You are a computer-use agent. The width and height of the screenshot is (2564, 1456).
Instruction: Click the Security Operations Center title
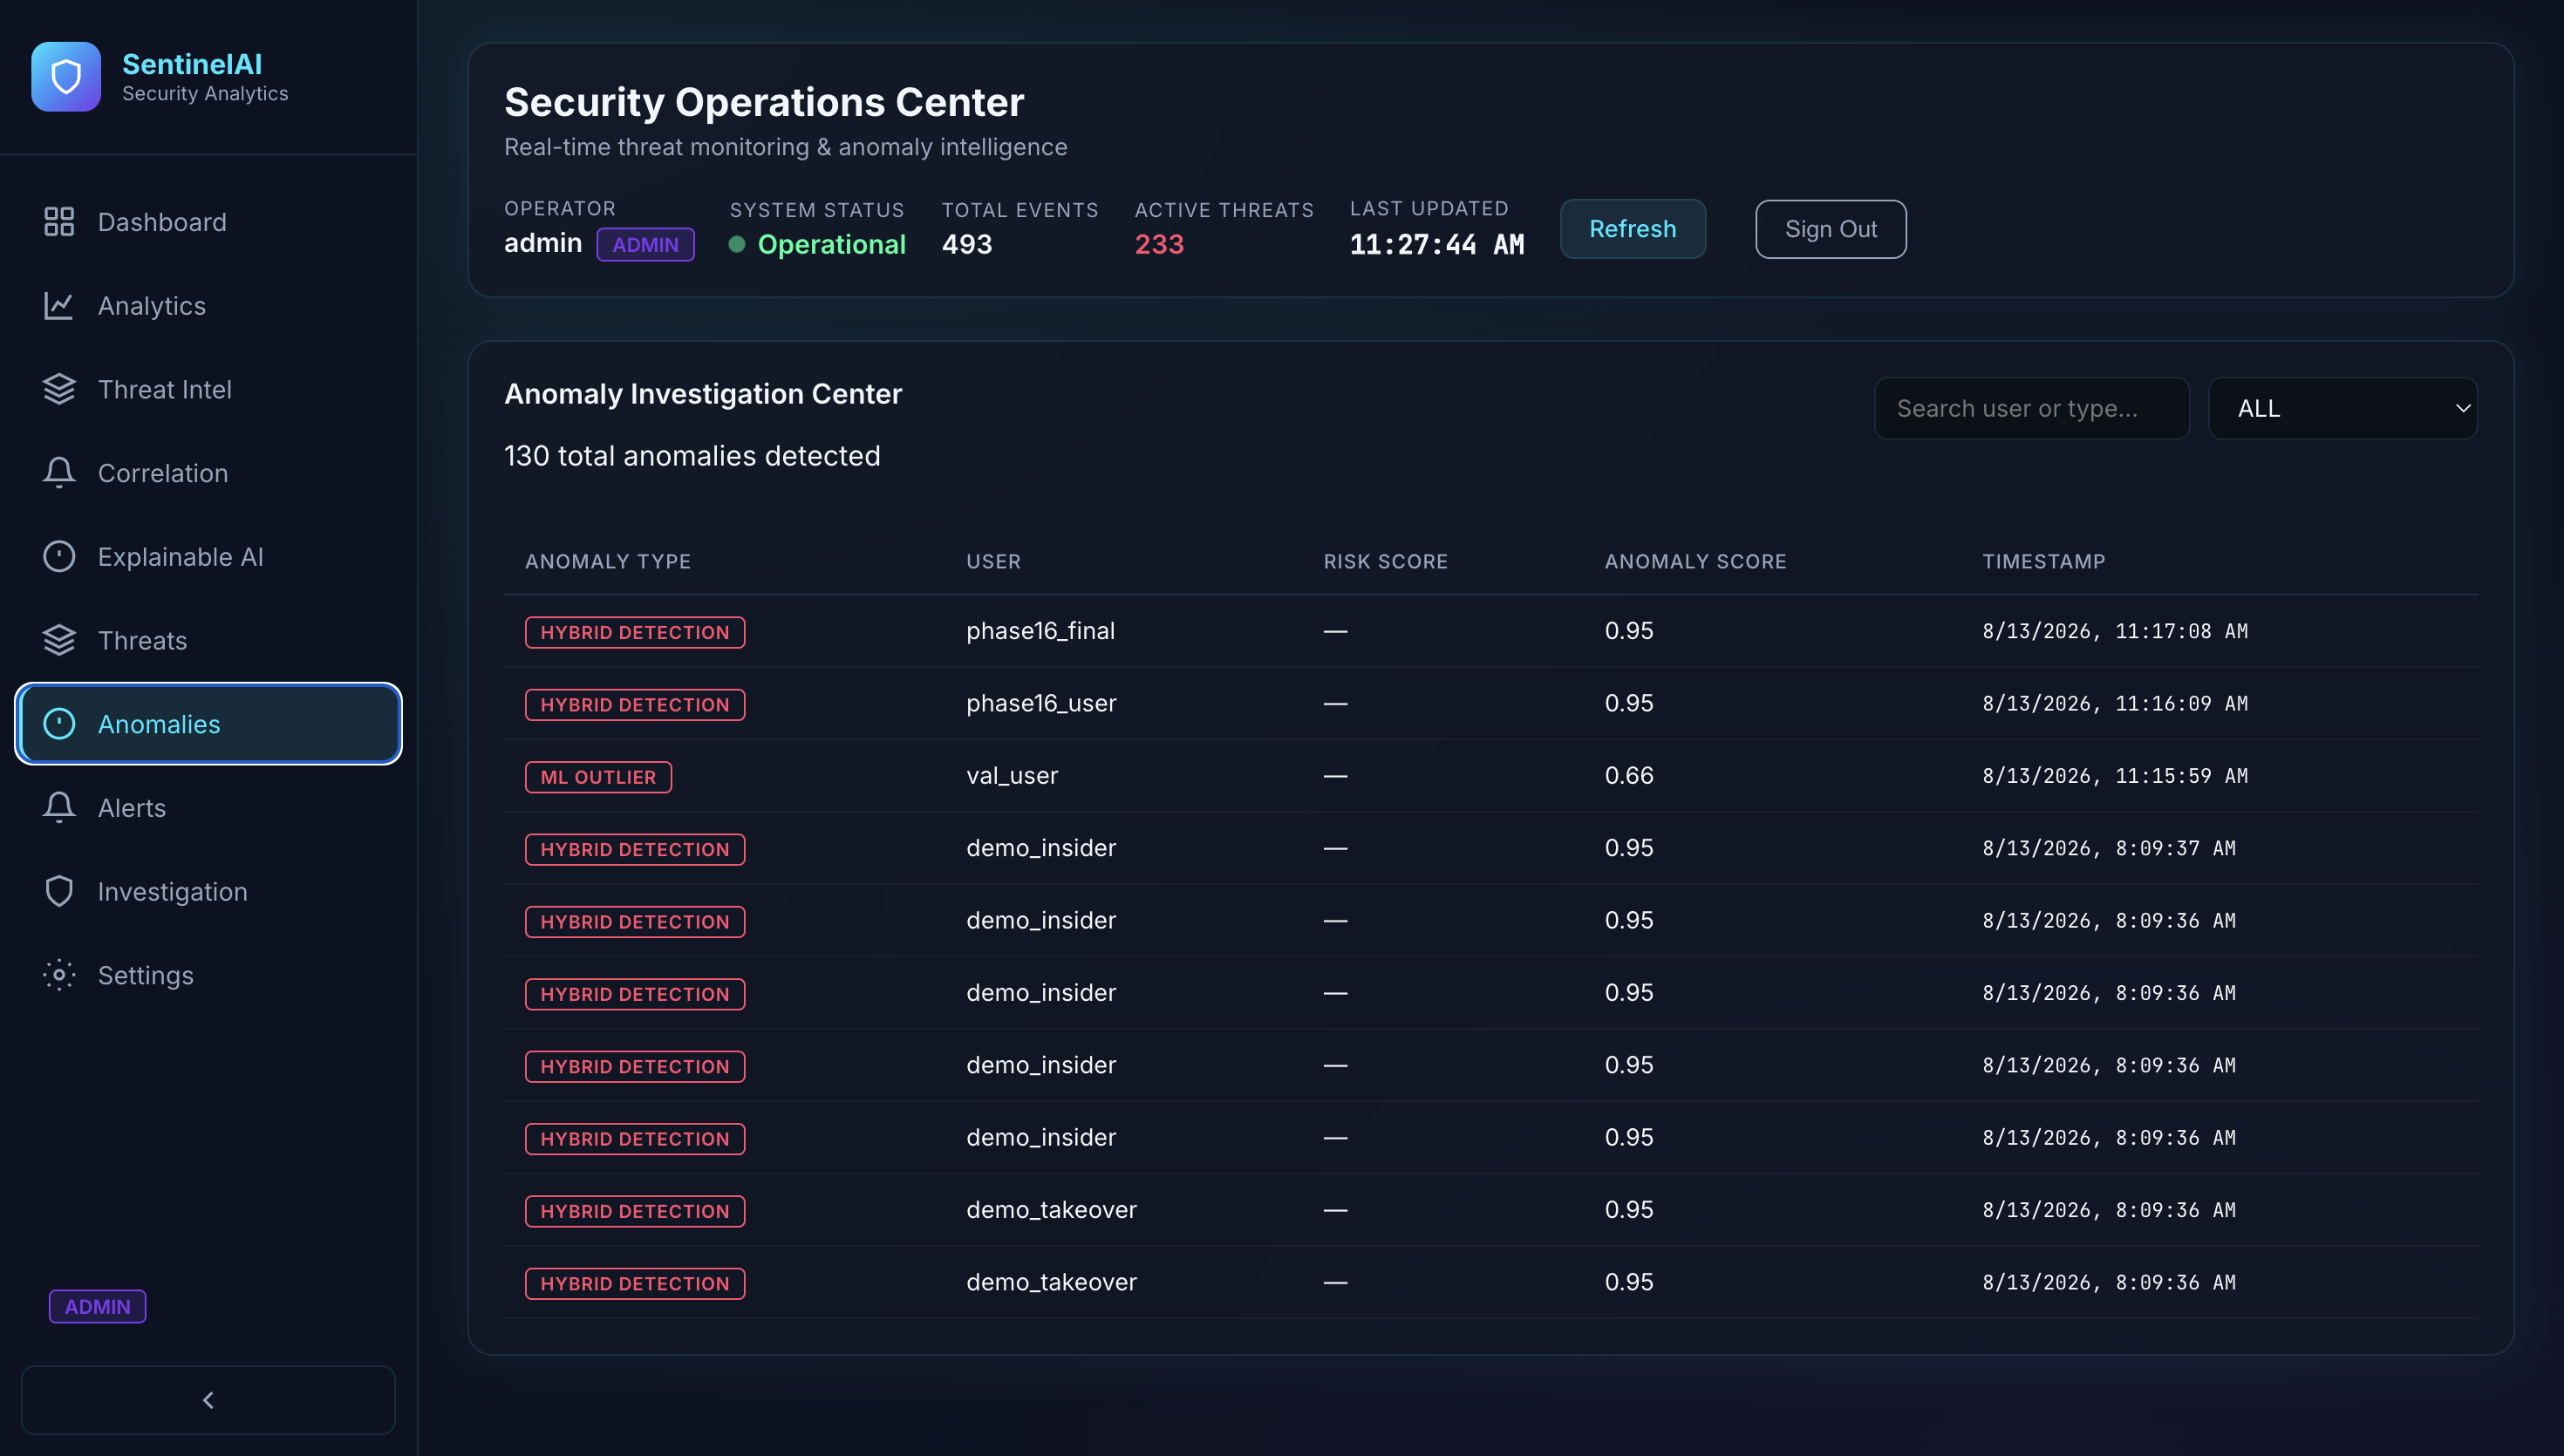[x=764, y=102]
